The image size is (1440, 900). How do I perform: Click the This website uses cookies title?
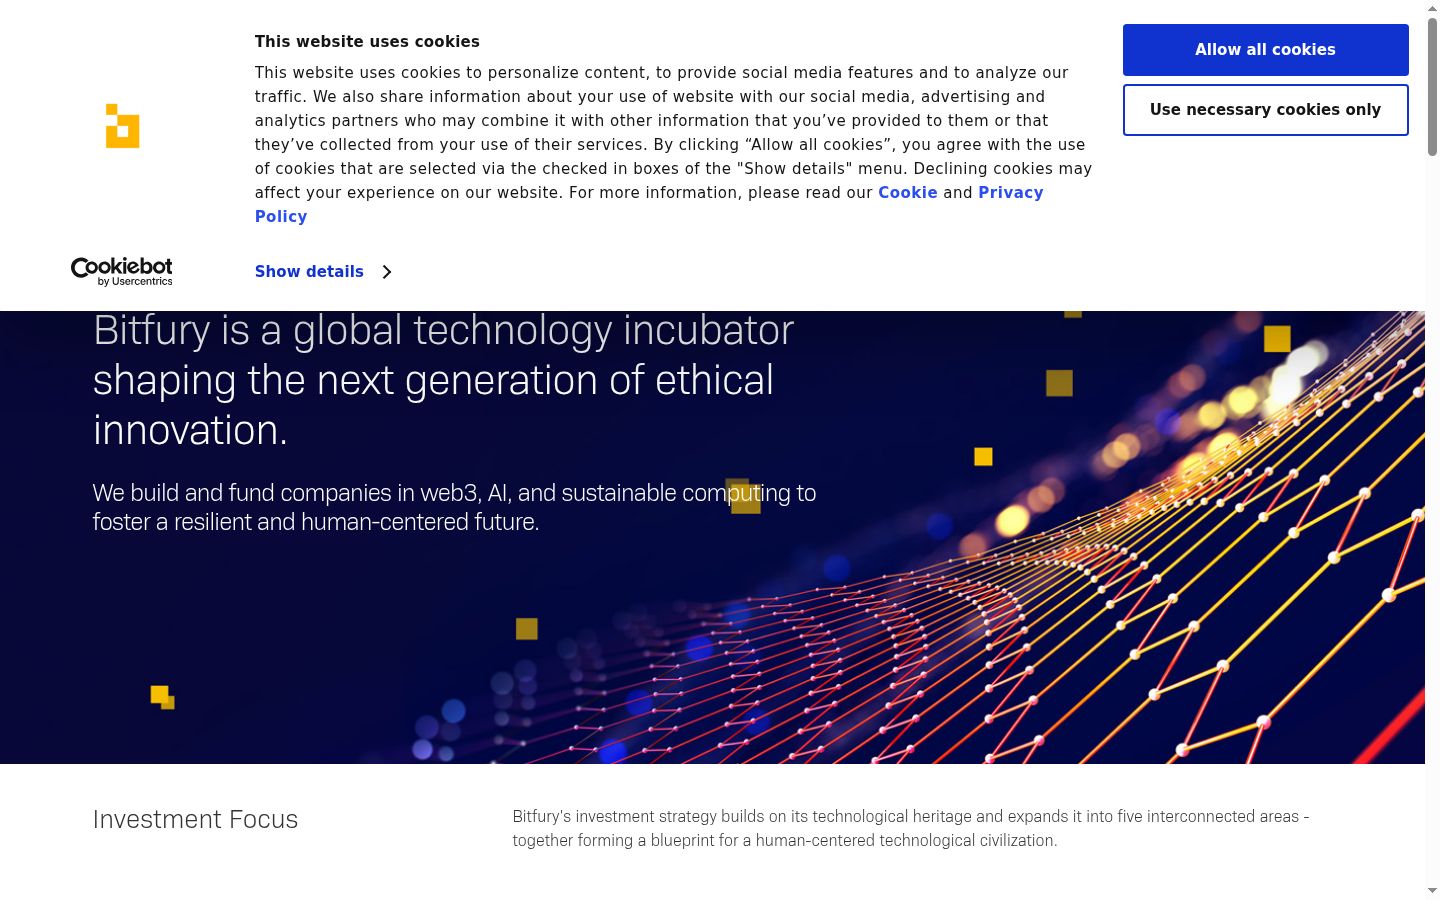pyautogui.click(x=367, y=42)
